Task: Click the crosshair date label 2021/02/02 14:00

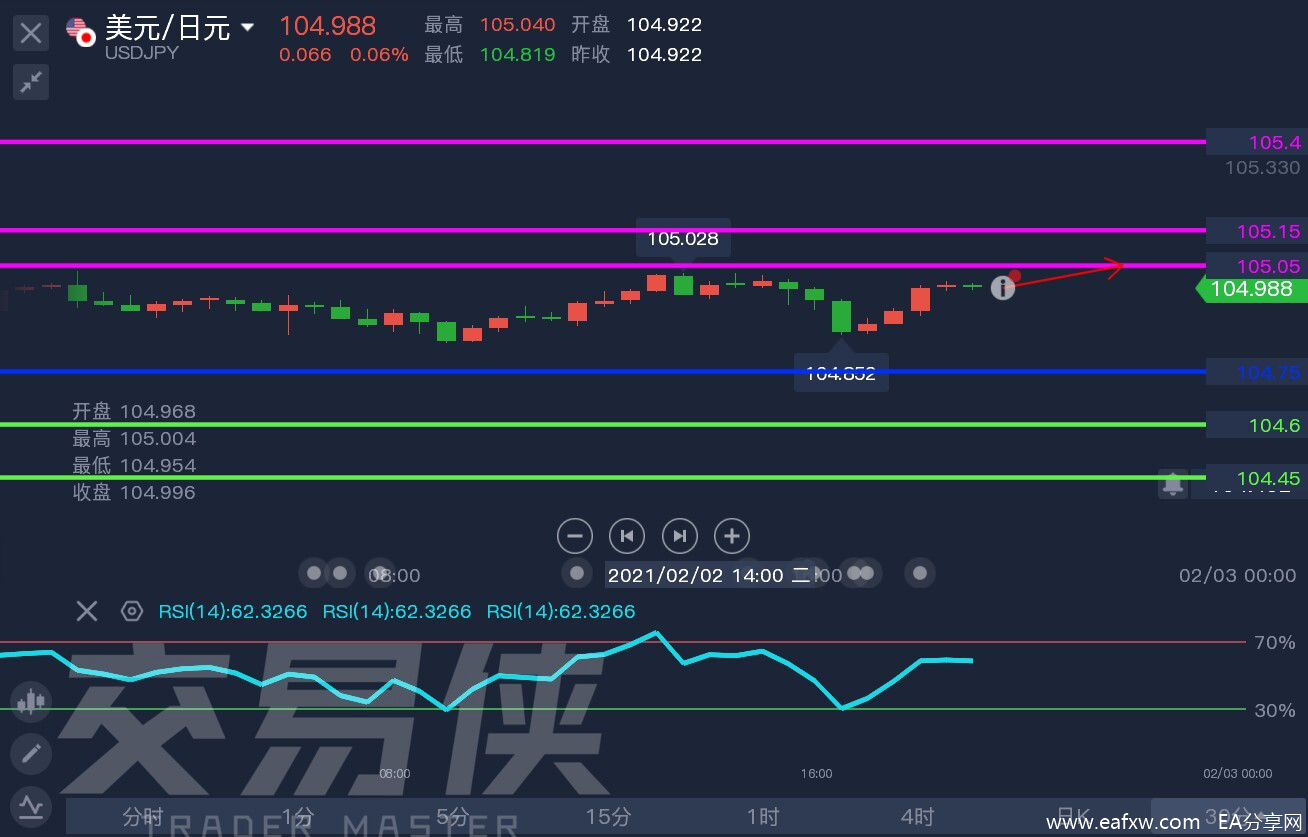Action: [x=710, y=575]
